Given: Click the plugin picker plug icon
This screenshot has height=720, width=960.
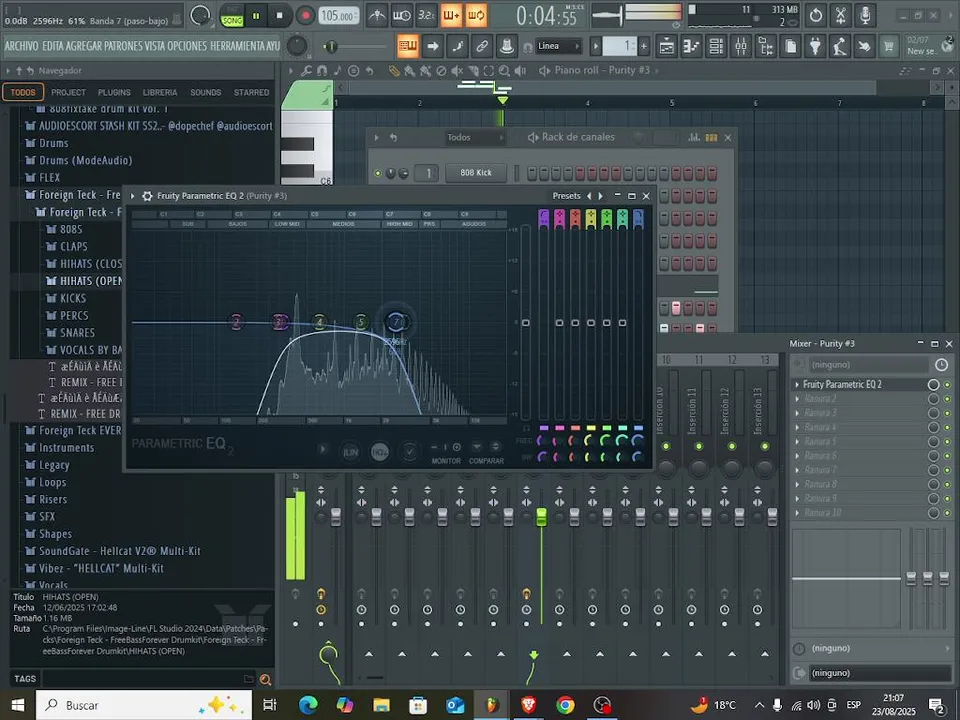Looking at the screenshot, I should tap(815, 47).
